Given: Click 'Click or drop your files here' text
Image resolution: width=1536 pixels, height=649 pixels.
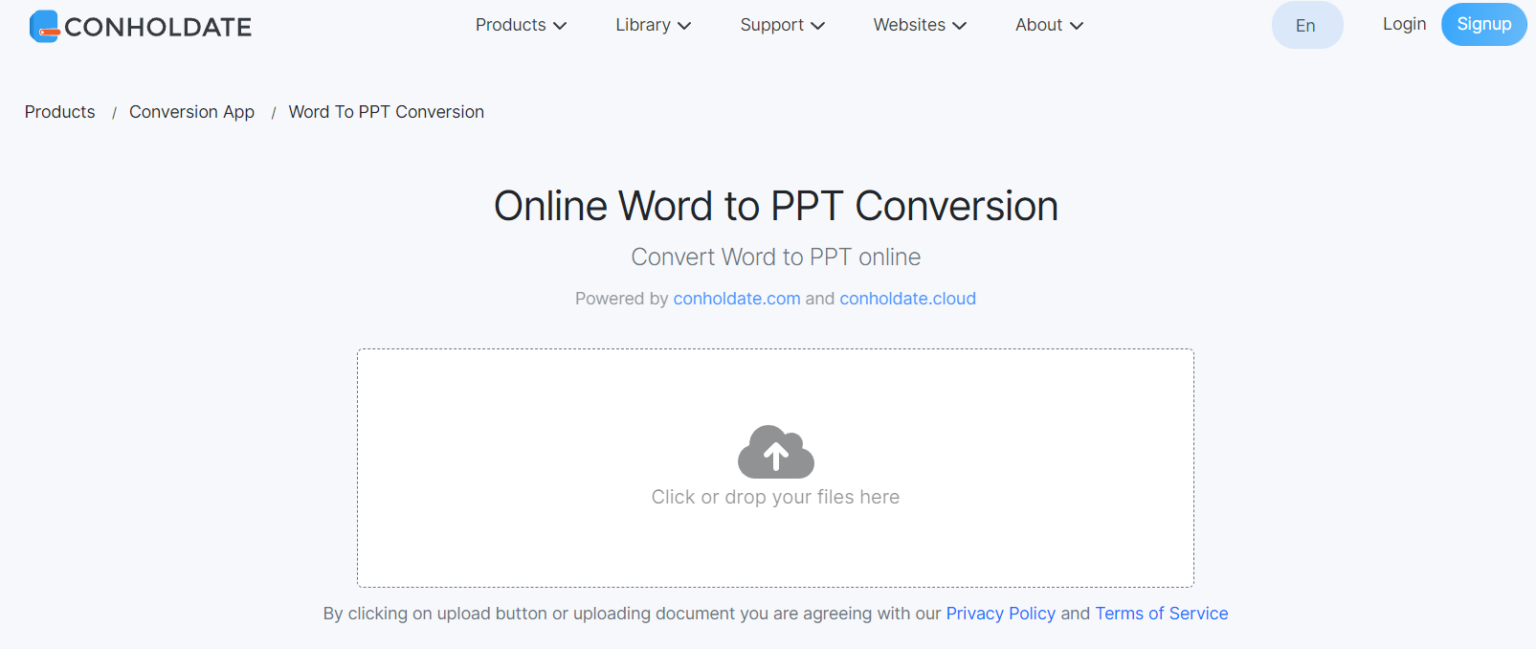Looking at the screenshot, I should pos(776,497).
